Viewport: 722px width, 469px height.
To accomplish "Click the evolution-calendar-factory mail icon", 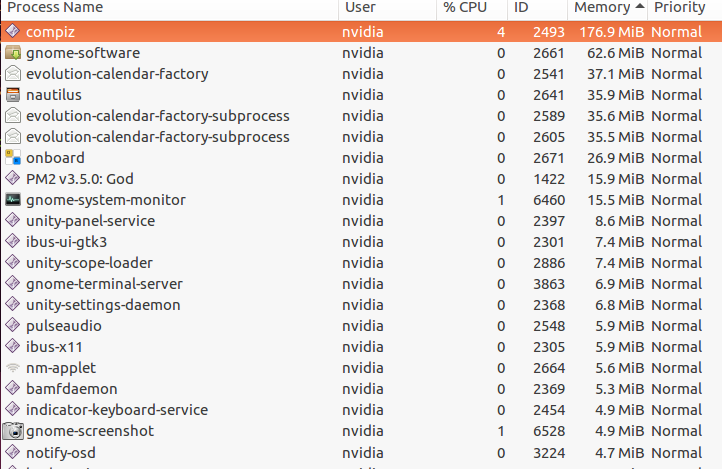I will (x=13, y=74).
